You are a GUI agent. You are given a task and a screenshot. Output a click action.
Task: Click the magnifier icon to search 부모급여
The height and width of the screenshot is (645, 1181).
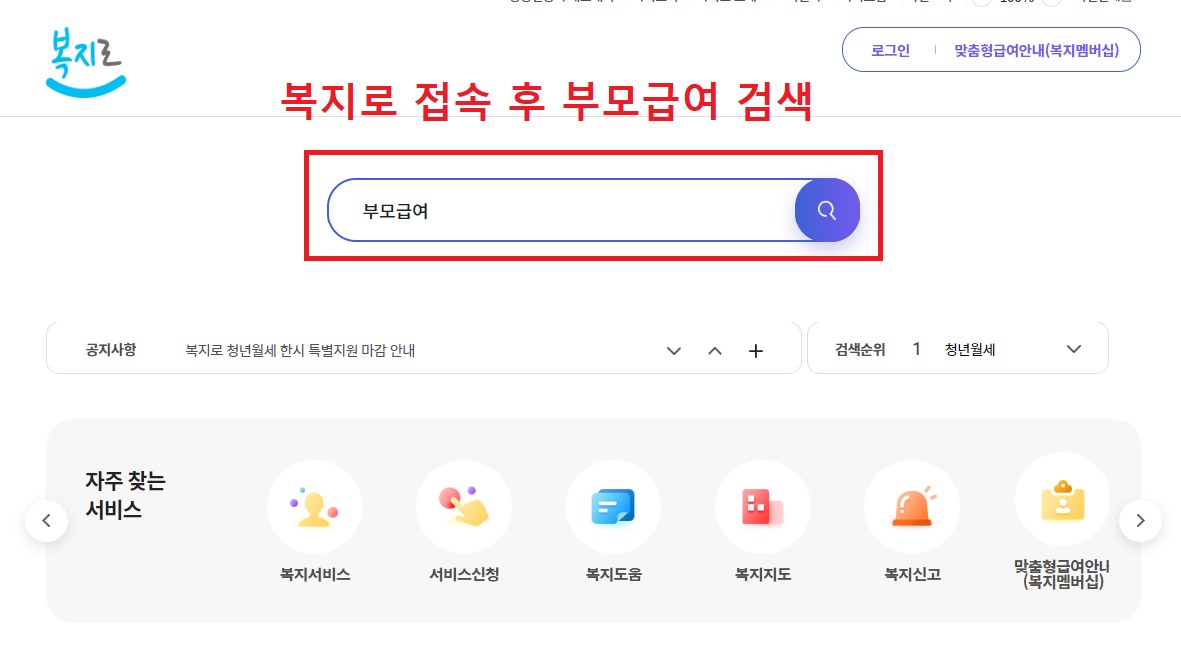tap(826, 210)
